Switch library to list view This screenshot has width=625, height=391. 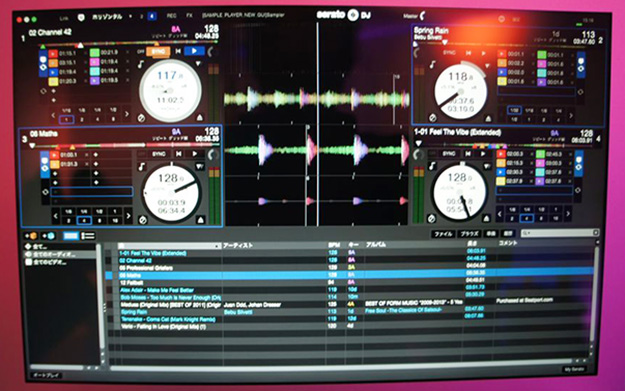[x=88, y=236]
